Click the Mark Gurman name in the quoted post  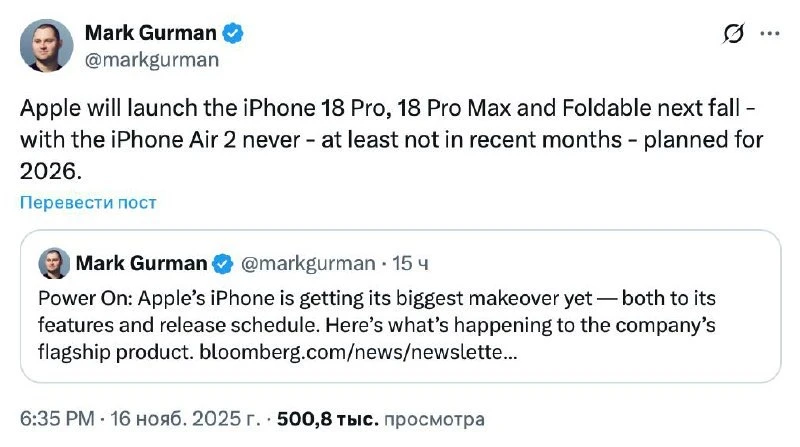point(140,264)
